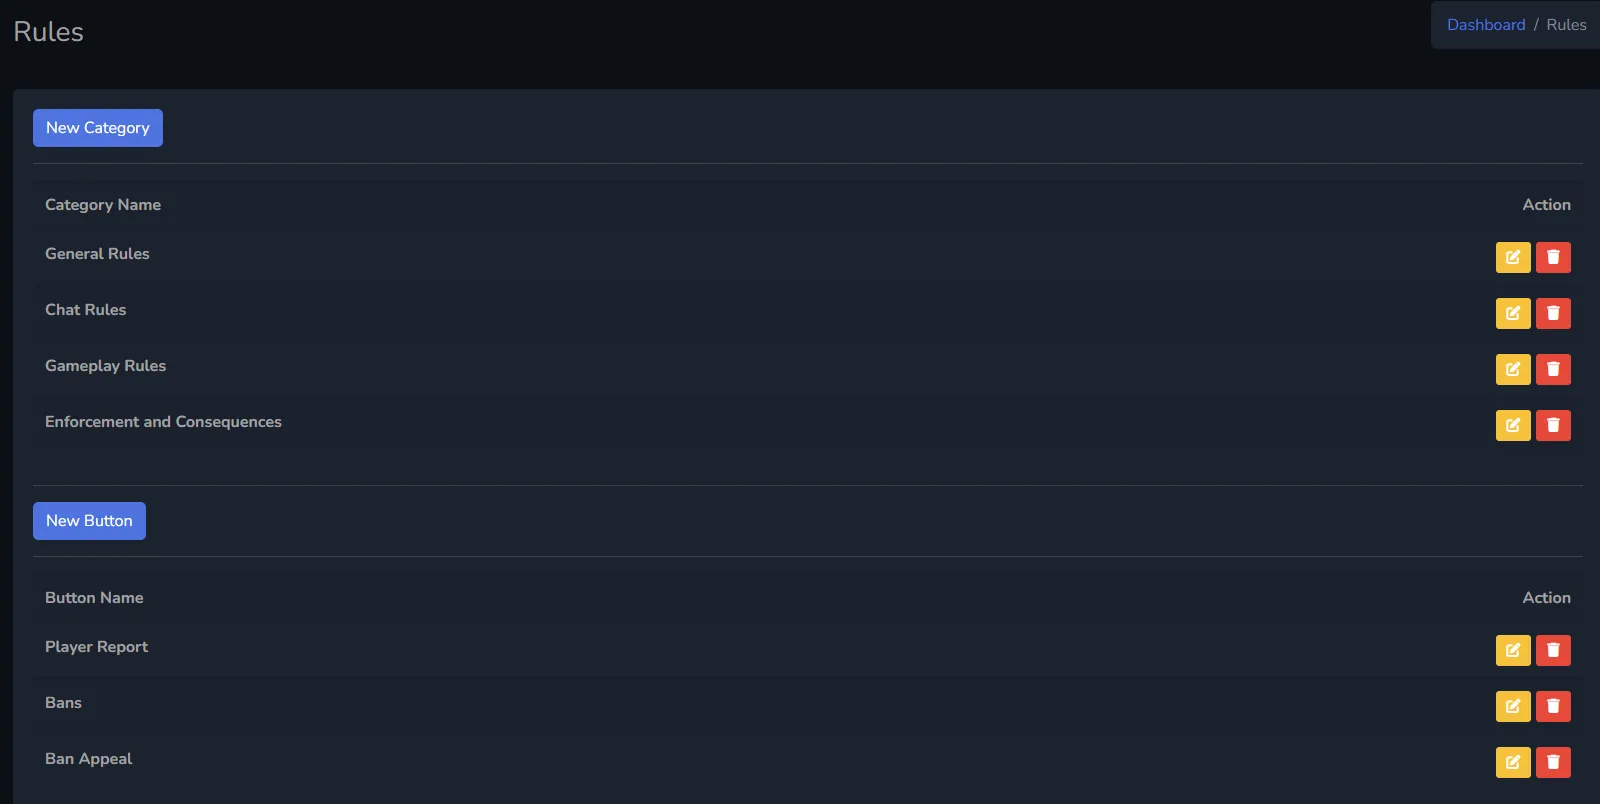
Task: Click the New Category button
Action: pos(98,128)
